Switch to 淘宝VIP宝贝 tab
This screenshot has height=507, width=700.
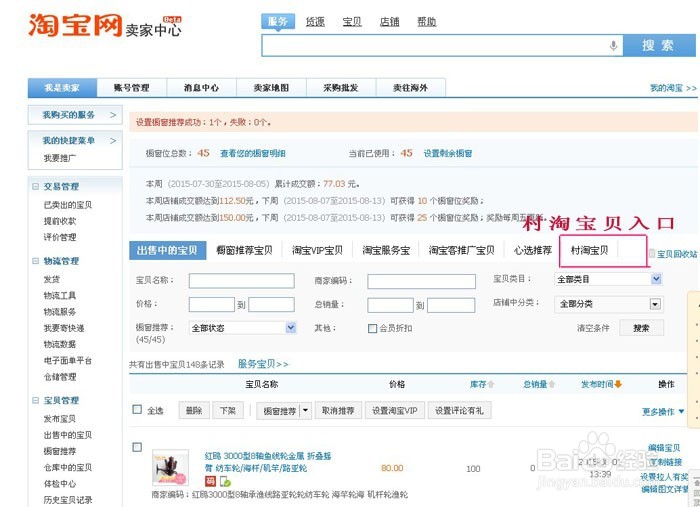click(317, 250)
